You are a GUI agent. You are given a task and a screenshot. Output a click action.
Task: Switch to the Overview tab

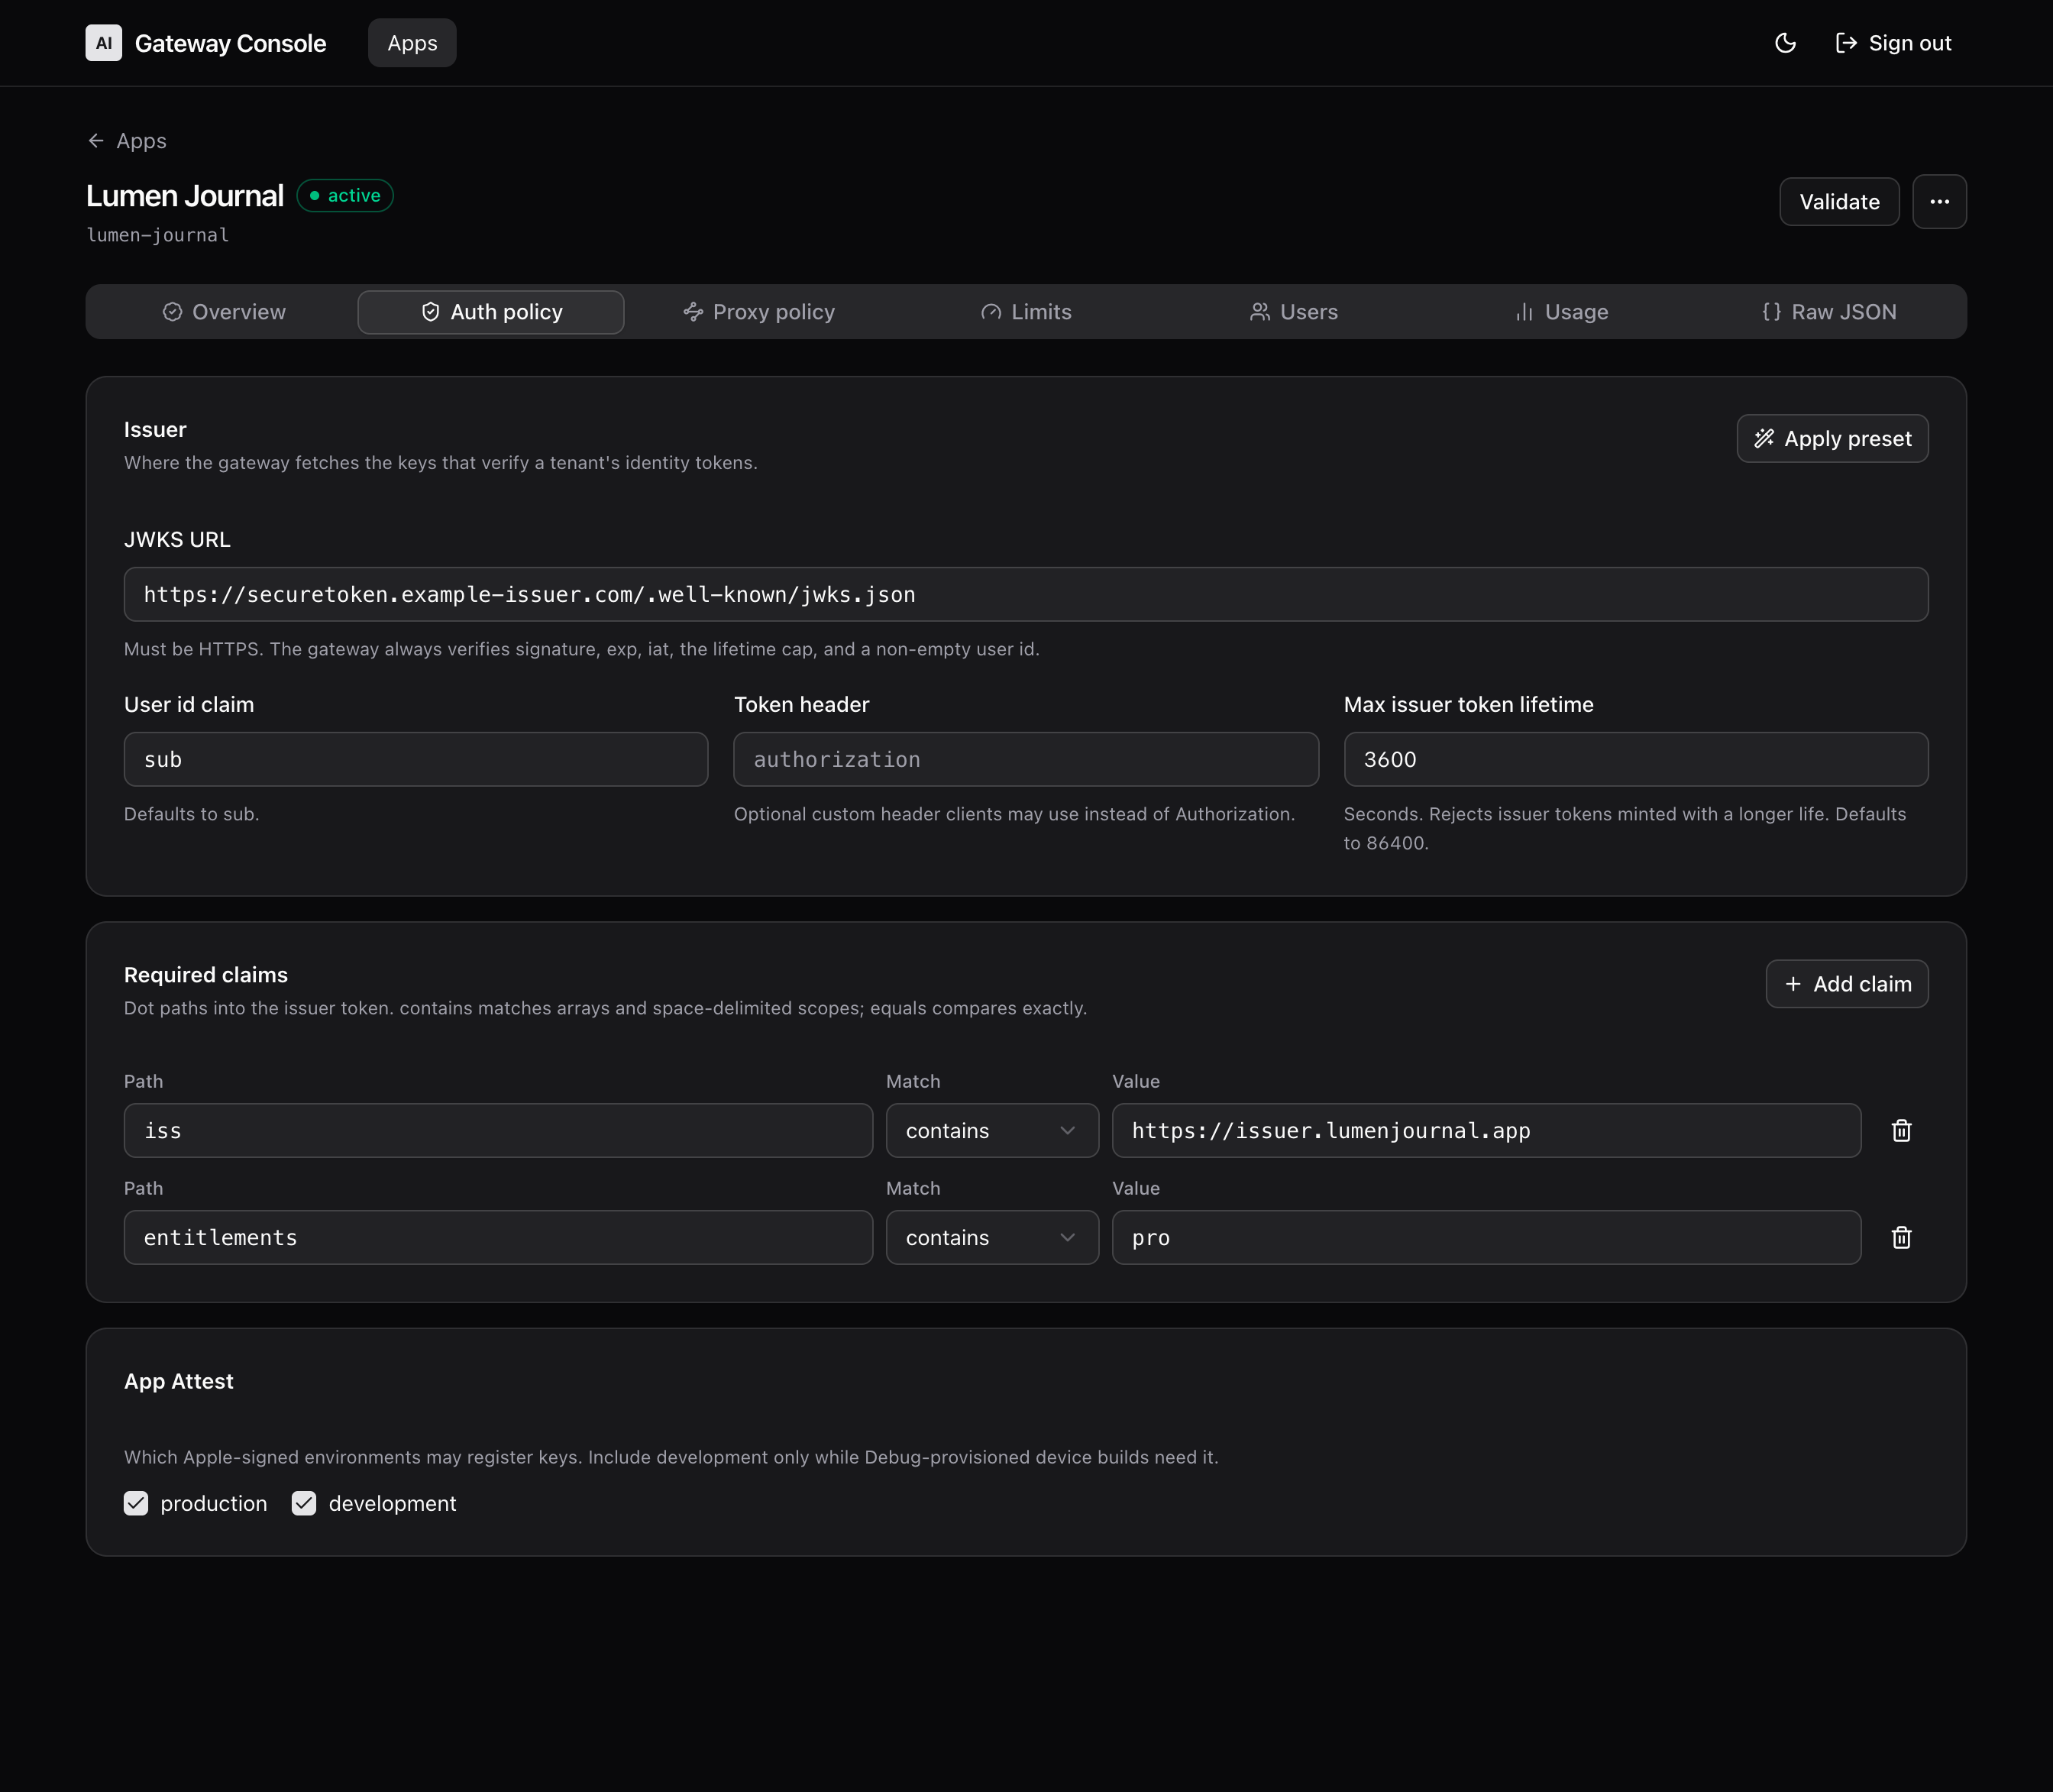click(224, 312)
